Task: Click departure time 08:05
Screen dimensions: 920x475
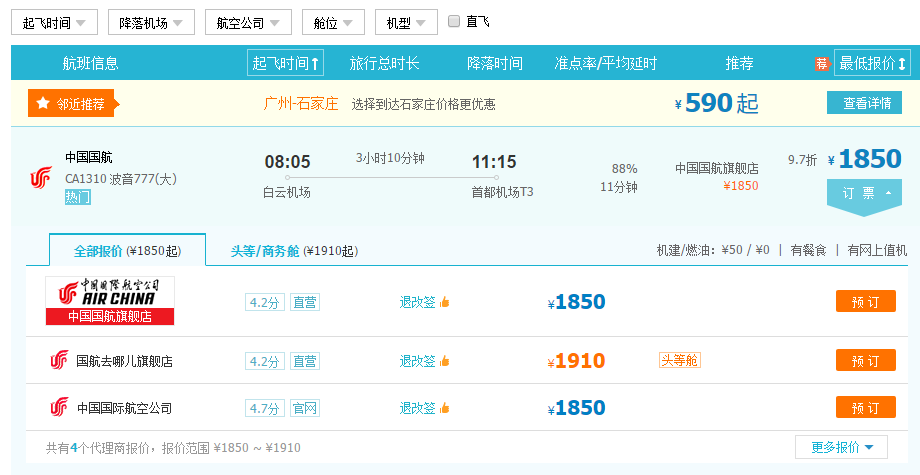Action: (288, 161)
